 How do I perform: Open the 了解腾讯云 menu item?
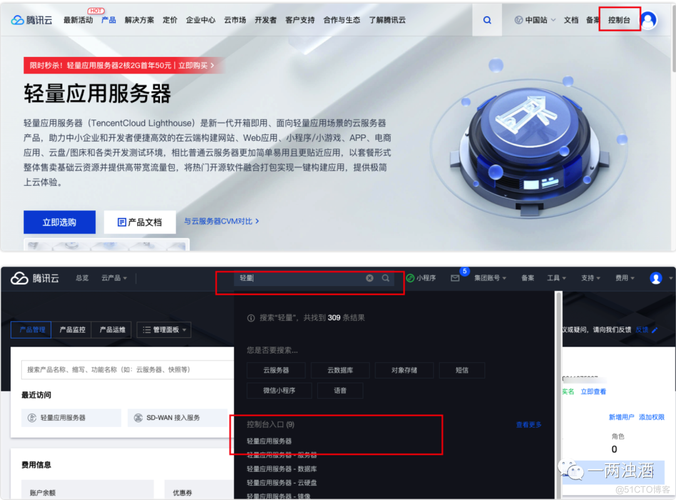pyautogui.click(x=387, y=20)
